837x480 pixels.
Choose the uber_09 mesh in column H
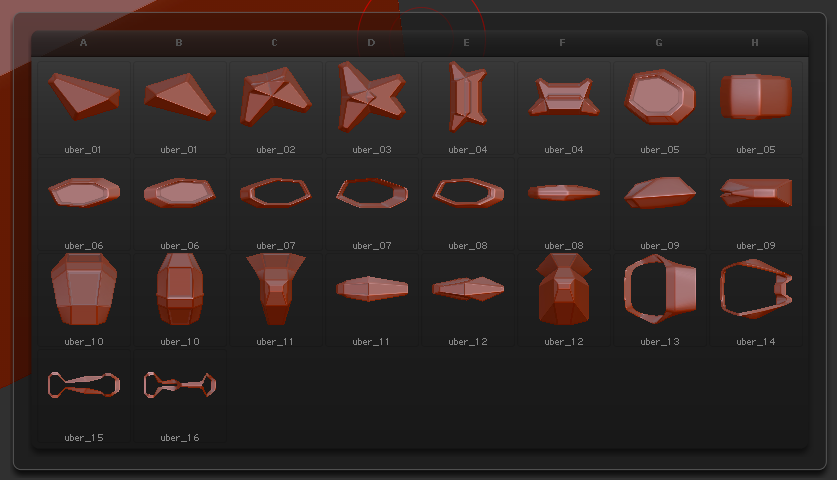point(756,204)
